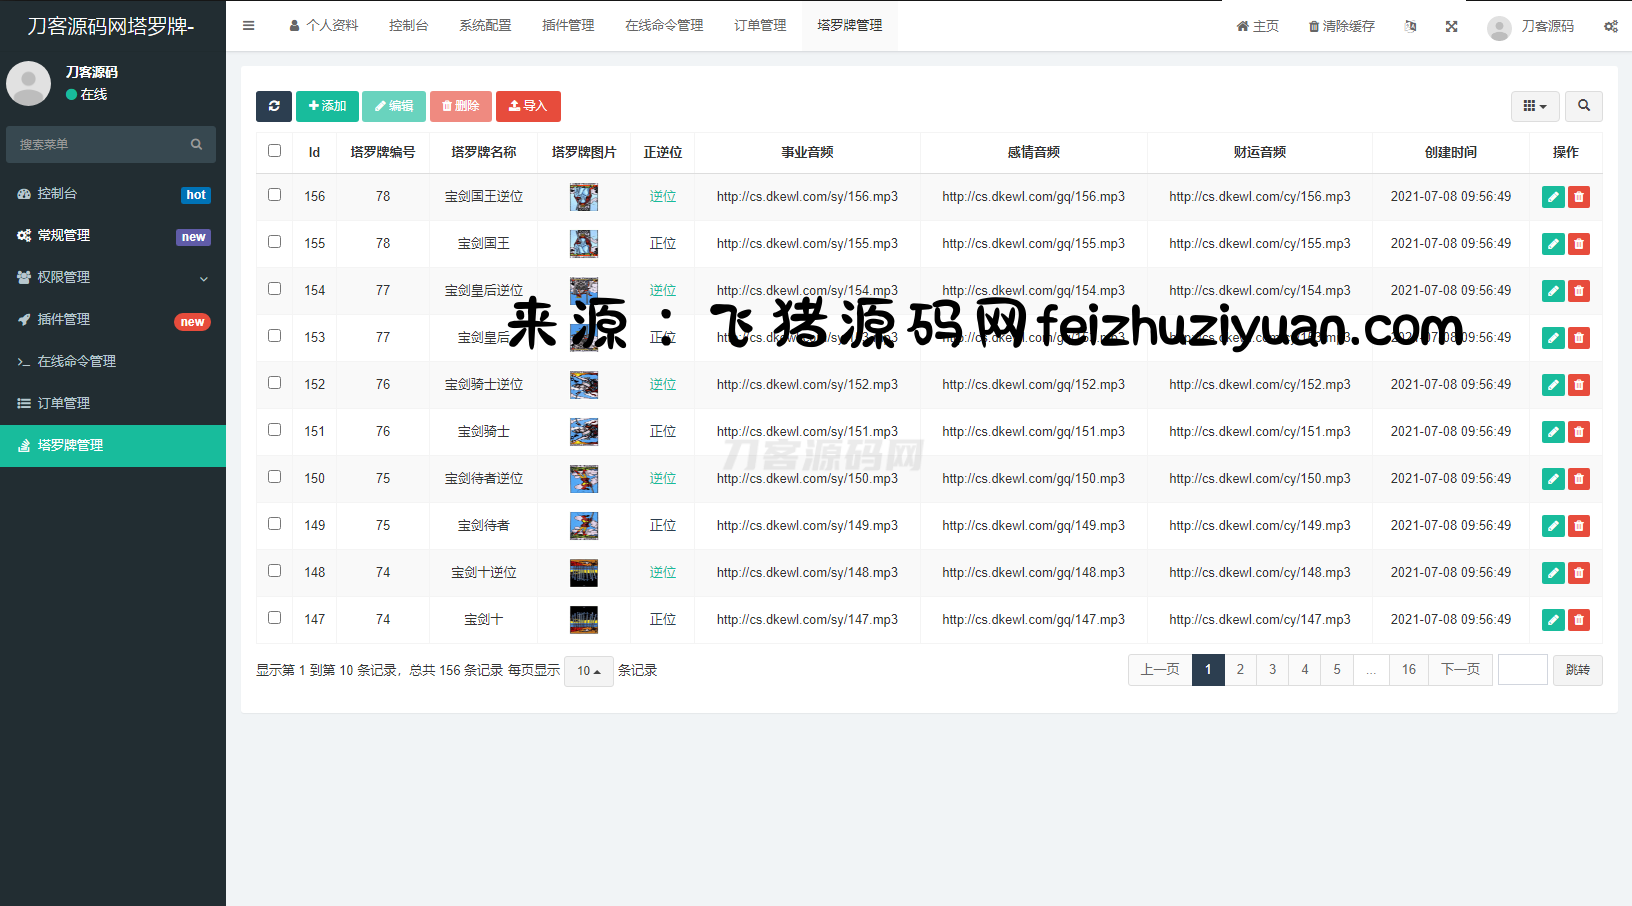Expand the 权限管理 sidebar menu
This screenshot has height=906, width=1632.
(x=112, y=278)
